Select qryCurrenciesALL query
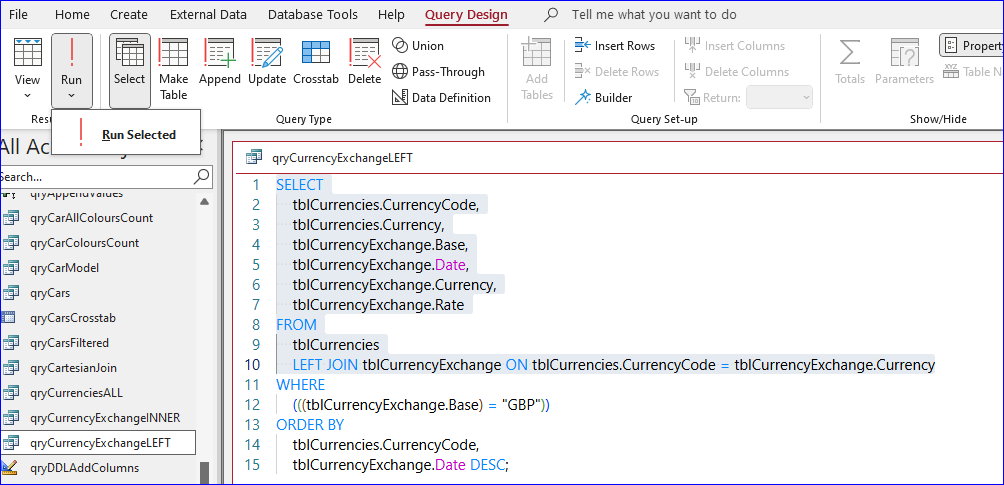1004x485 pixels. pos(76,393)
